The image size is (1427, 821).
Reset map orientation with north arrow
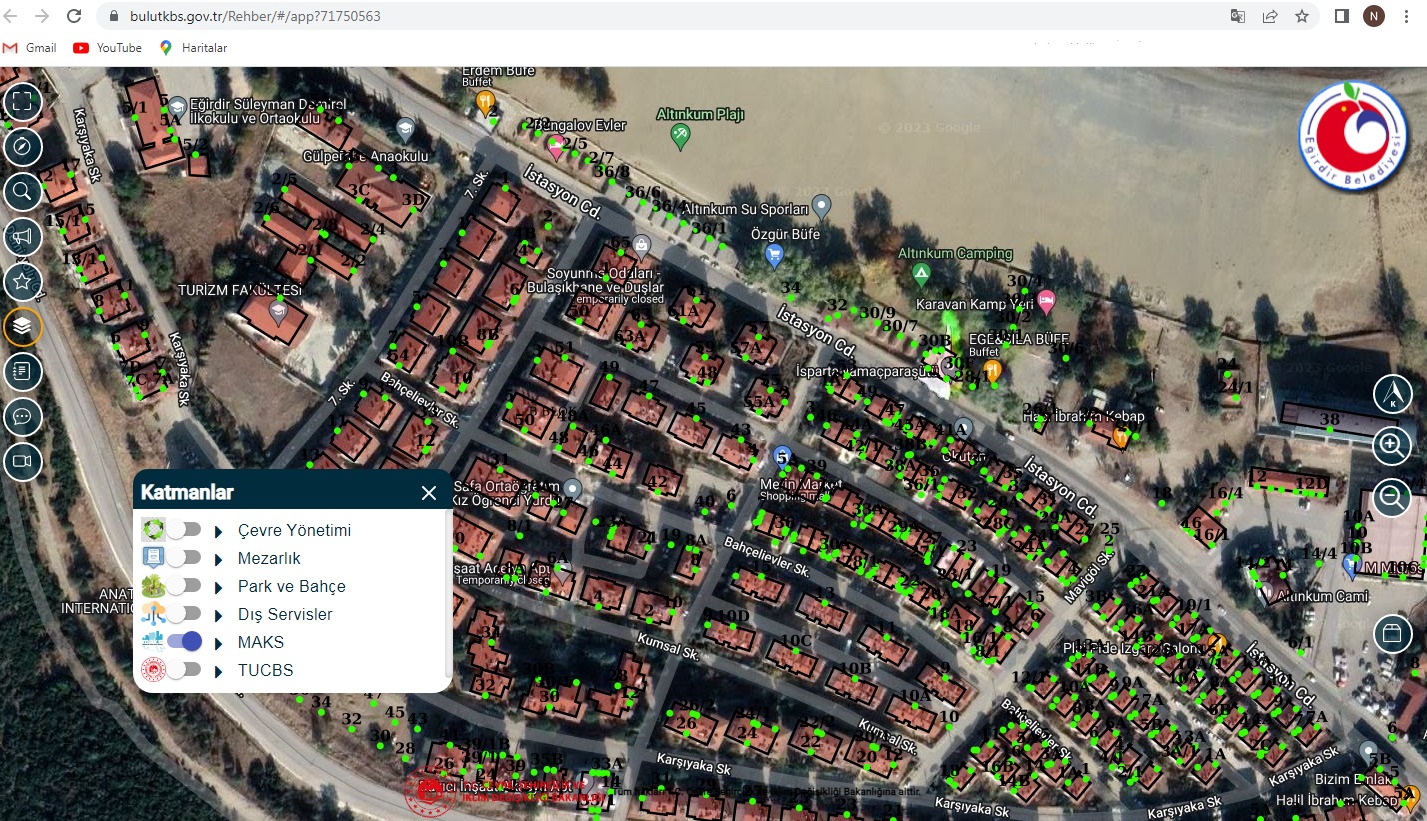pyautogui.click(x=1392, y=394)
